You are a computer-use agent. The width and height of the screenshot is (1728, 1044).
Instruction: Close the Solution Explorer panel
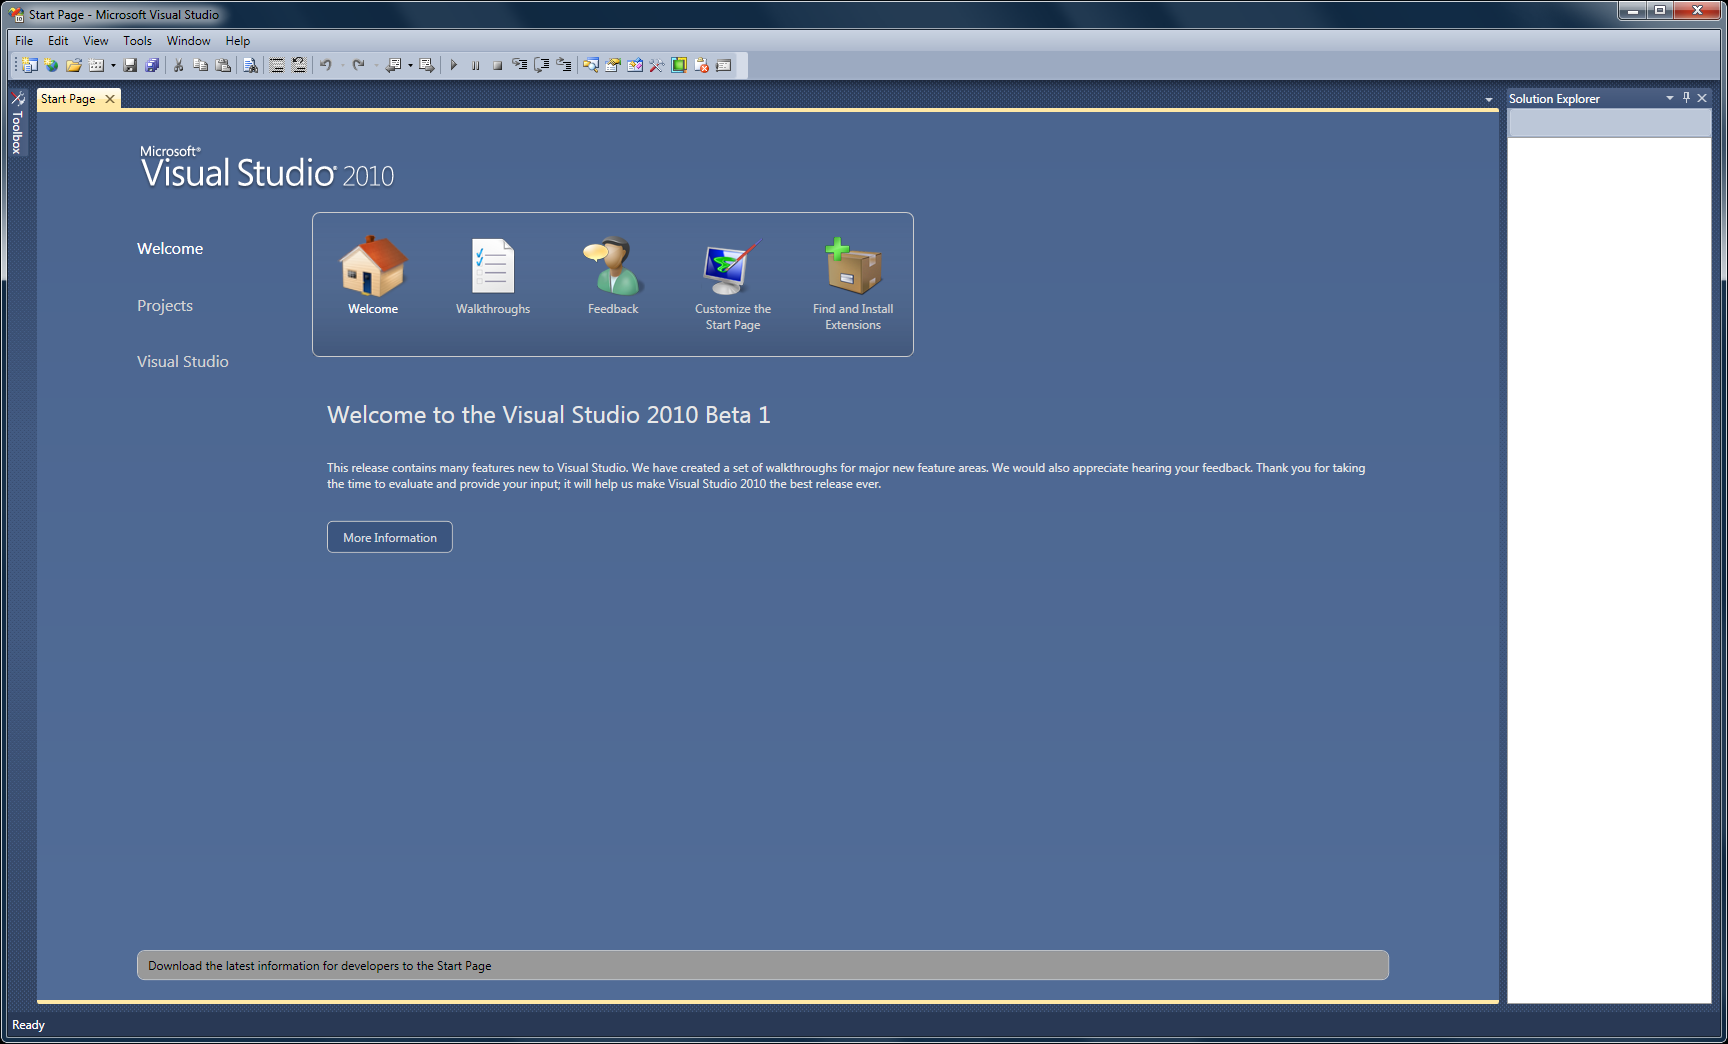tap(1702, 98)
